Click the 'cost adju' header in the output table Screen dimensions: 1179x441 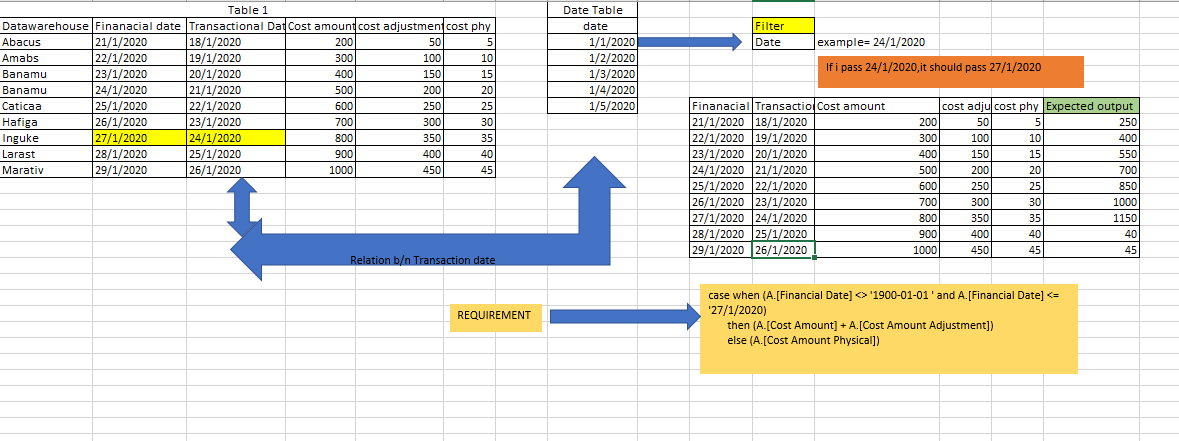click(x=965, y=107)
